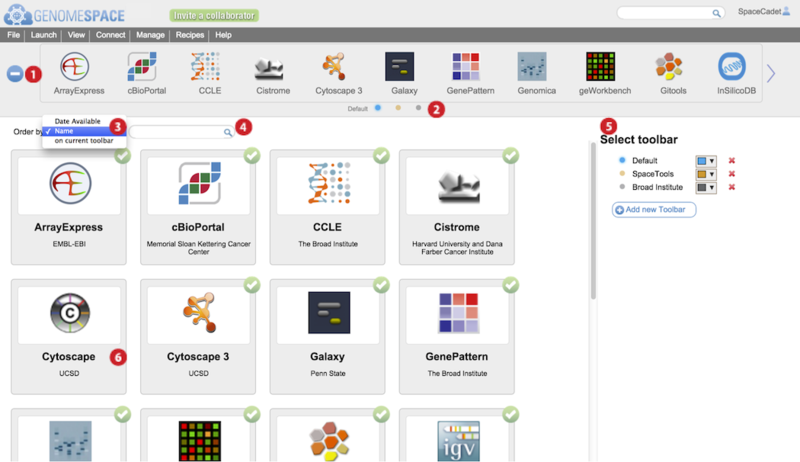Toggle the checkmark on GenePattern card
This screenshot has width=800, height=462.
click(511, 285)
